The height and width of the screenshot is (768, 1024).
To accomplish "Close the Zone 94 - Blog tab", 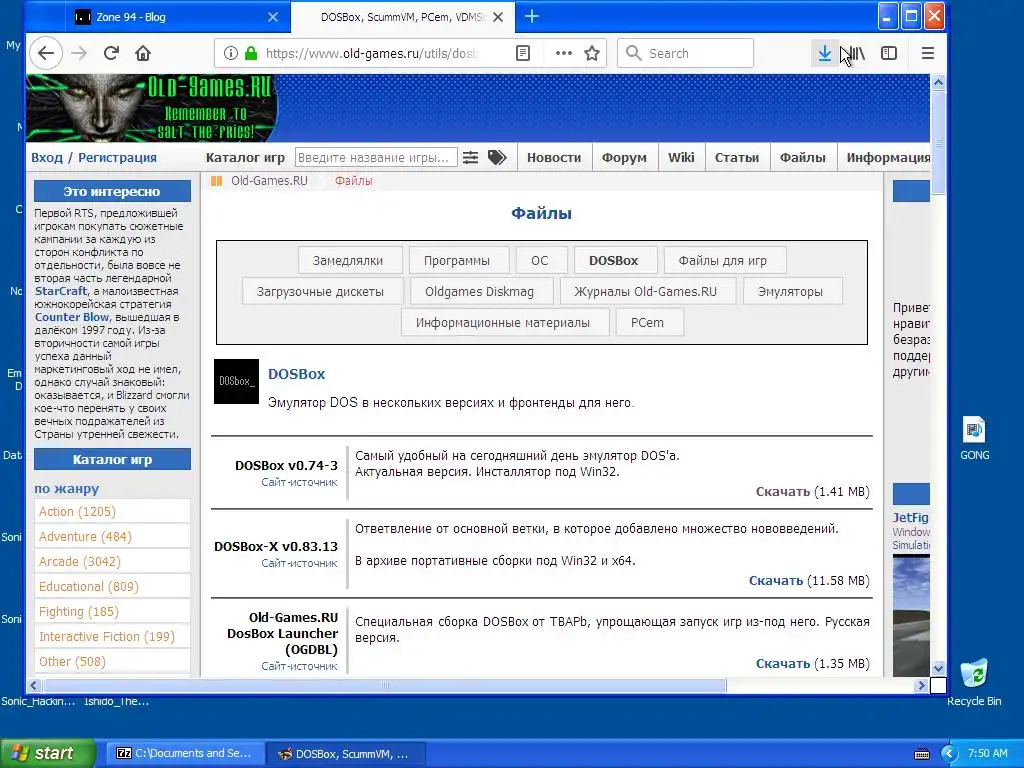I will [273, 17].
